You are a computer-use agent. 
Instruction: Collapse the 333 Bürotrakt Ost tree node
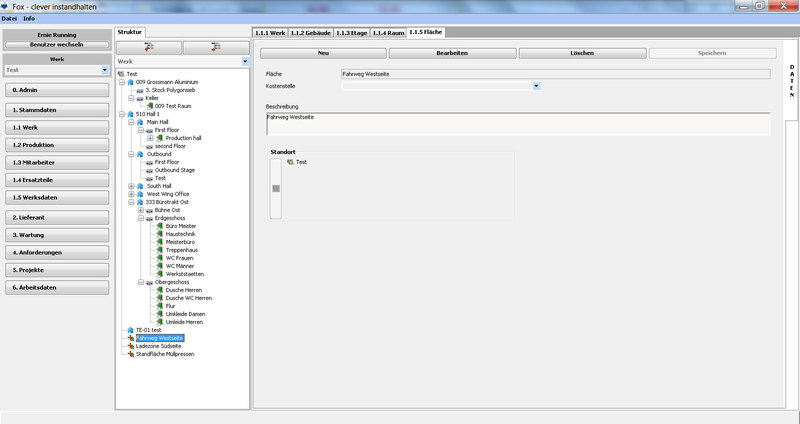click(x=131, y=202)
